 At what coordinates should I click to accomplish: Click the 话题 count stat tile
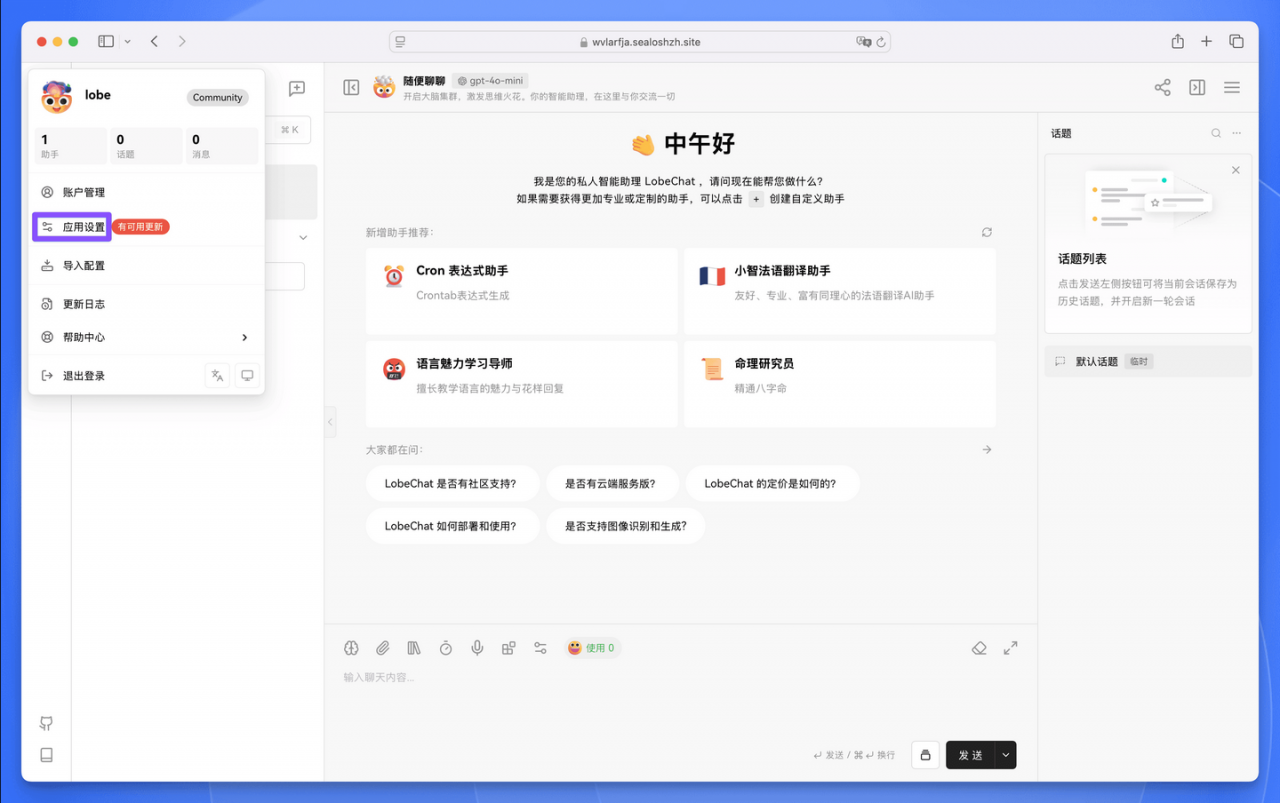click(146, 146)
